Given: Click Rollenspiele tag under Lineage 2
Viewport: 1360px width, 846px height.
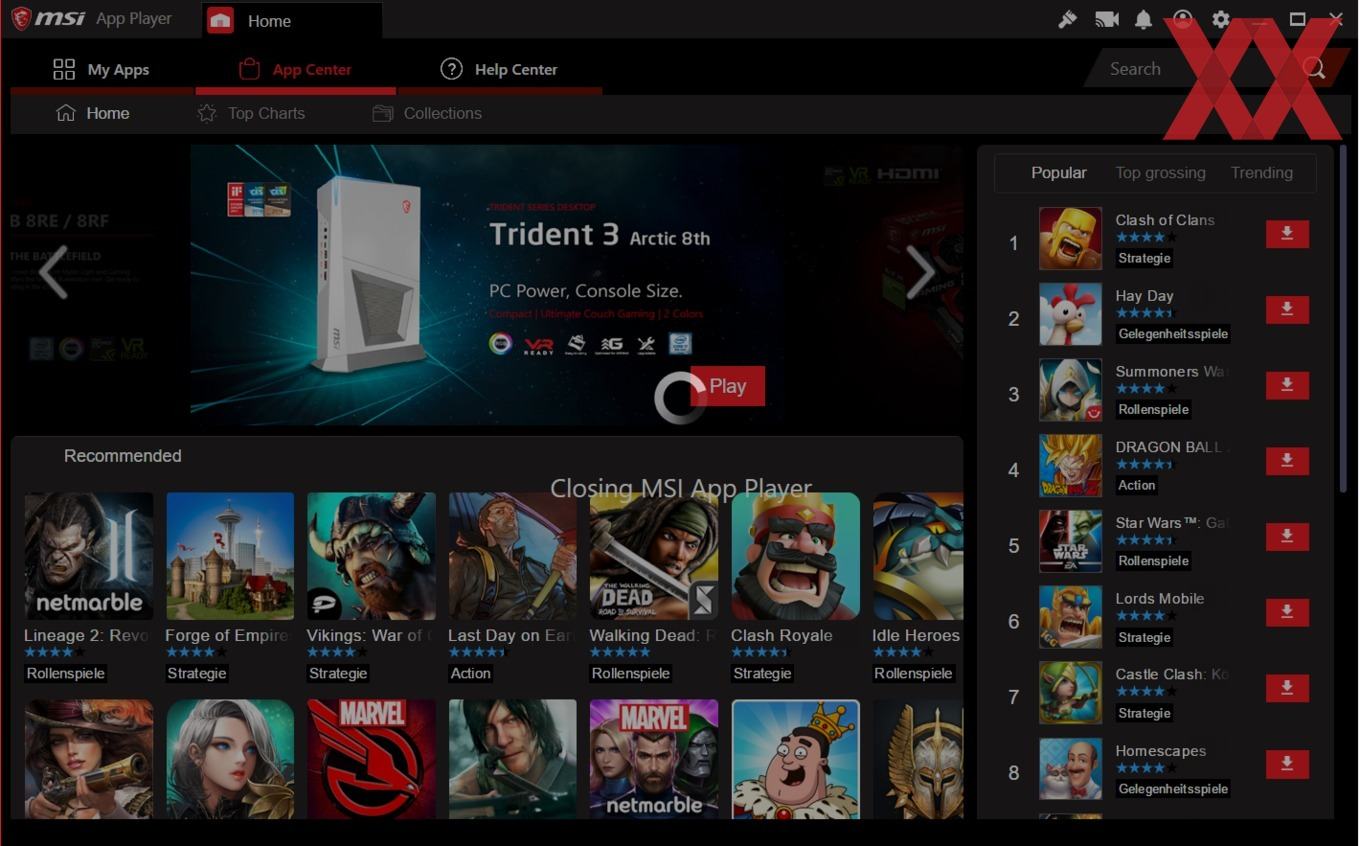Looking at the screenshot, I should tap(65, 673).
